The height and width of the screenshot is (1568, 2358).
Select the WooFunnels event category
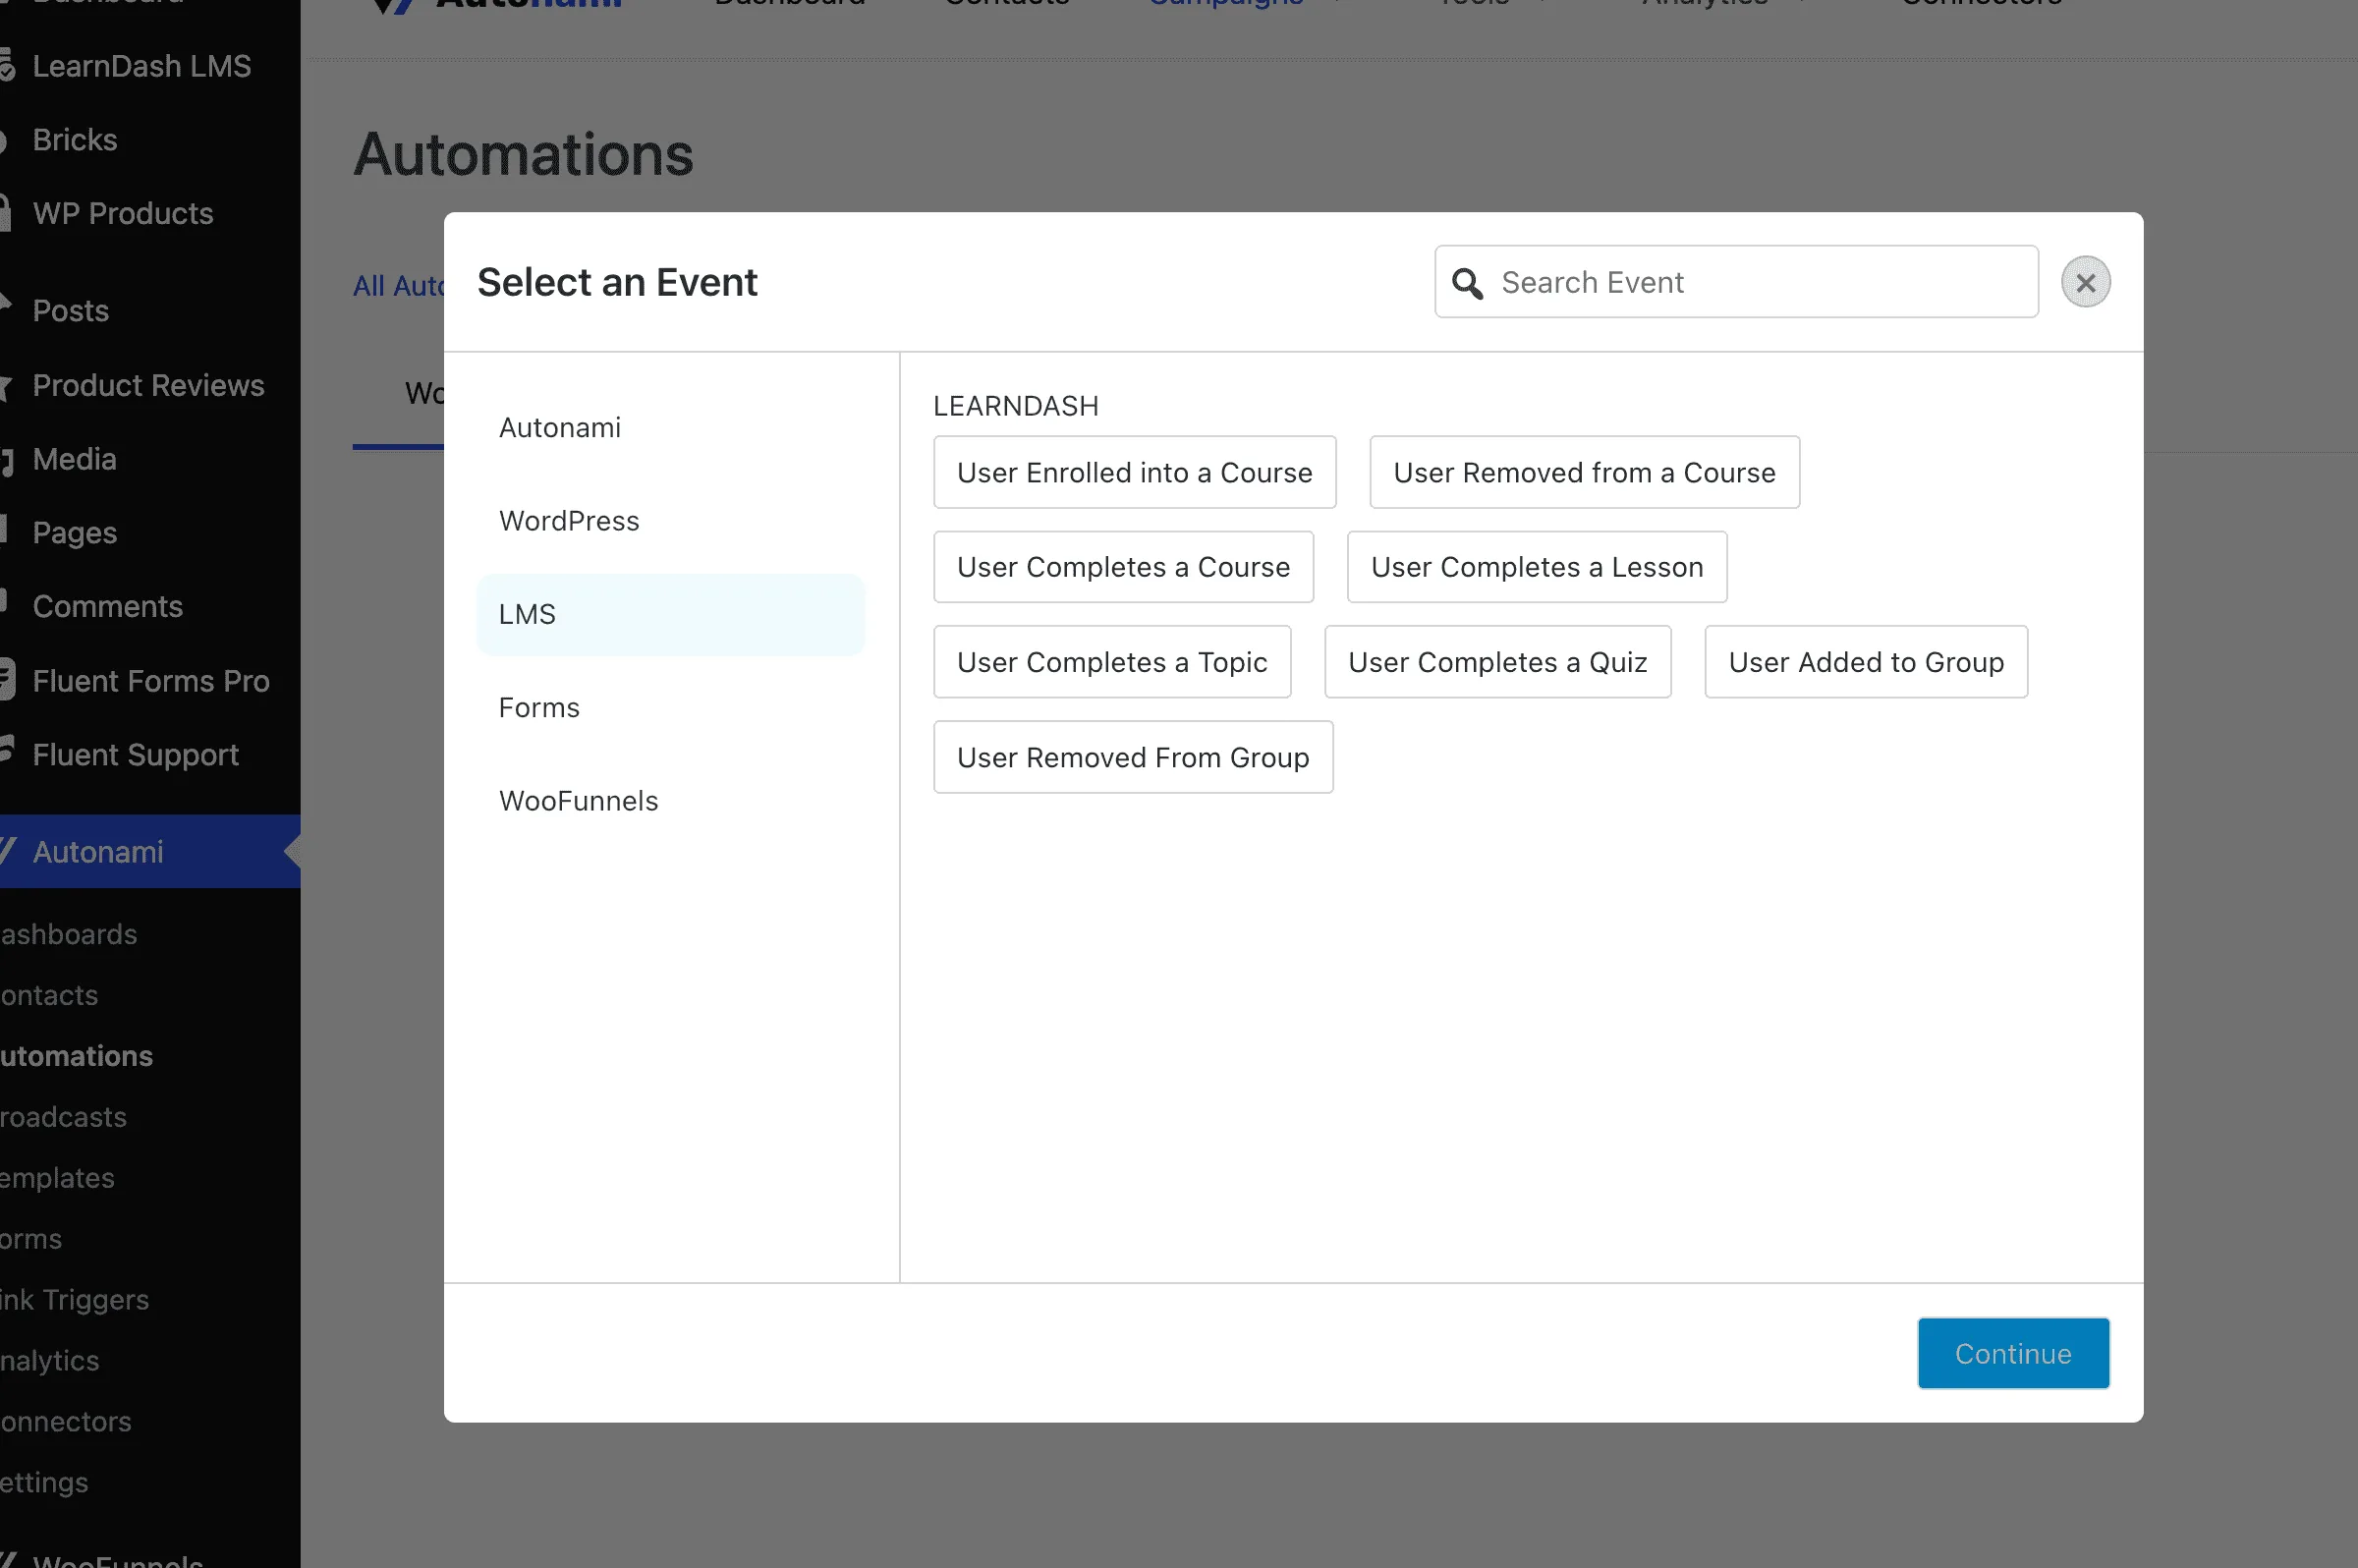(670, 801)
